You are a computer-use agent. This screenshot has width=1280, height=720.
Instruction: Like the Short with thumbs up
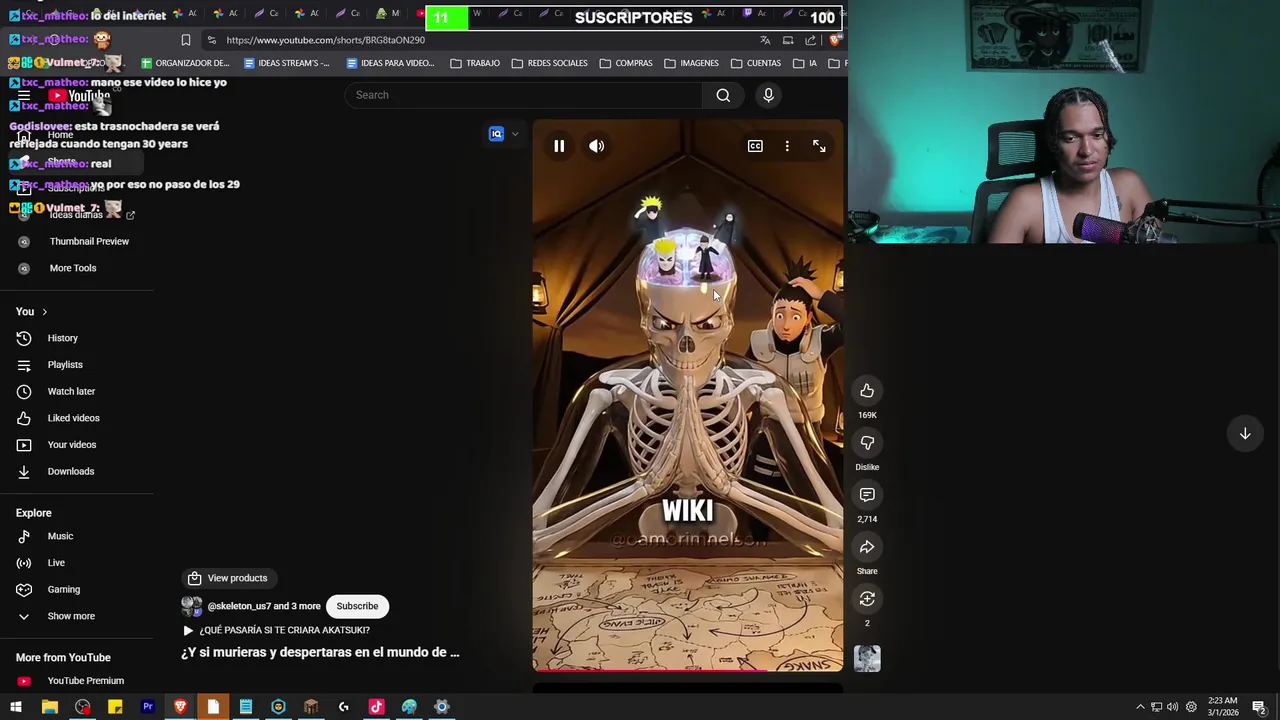pyautogui.click(x=867, y=391)
